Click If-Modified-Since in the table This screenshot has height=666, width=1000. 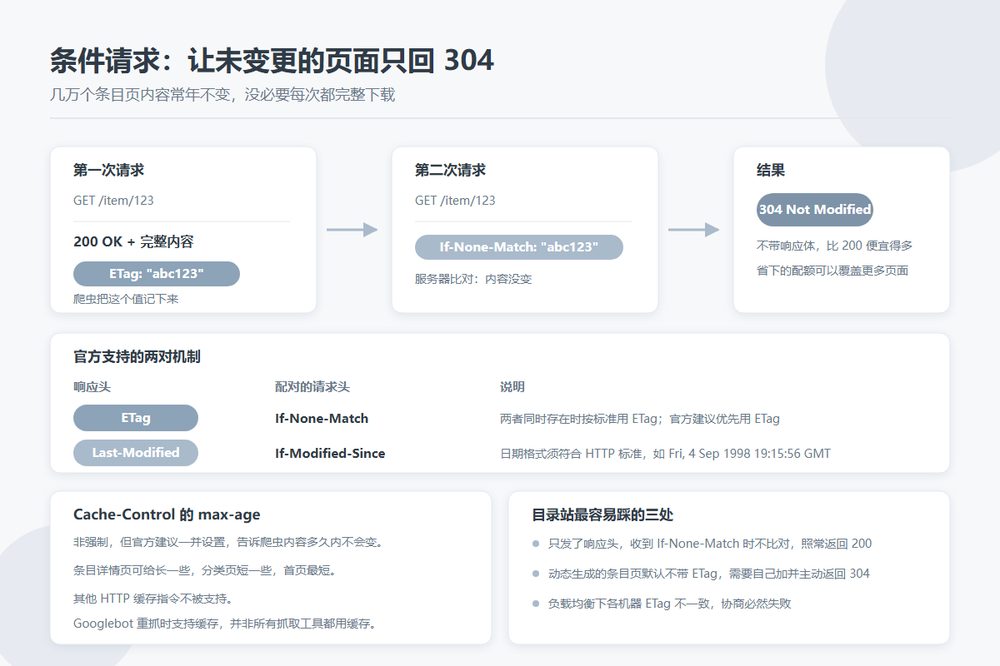[x=330, y=453]
